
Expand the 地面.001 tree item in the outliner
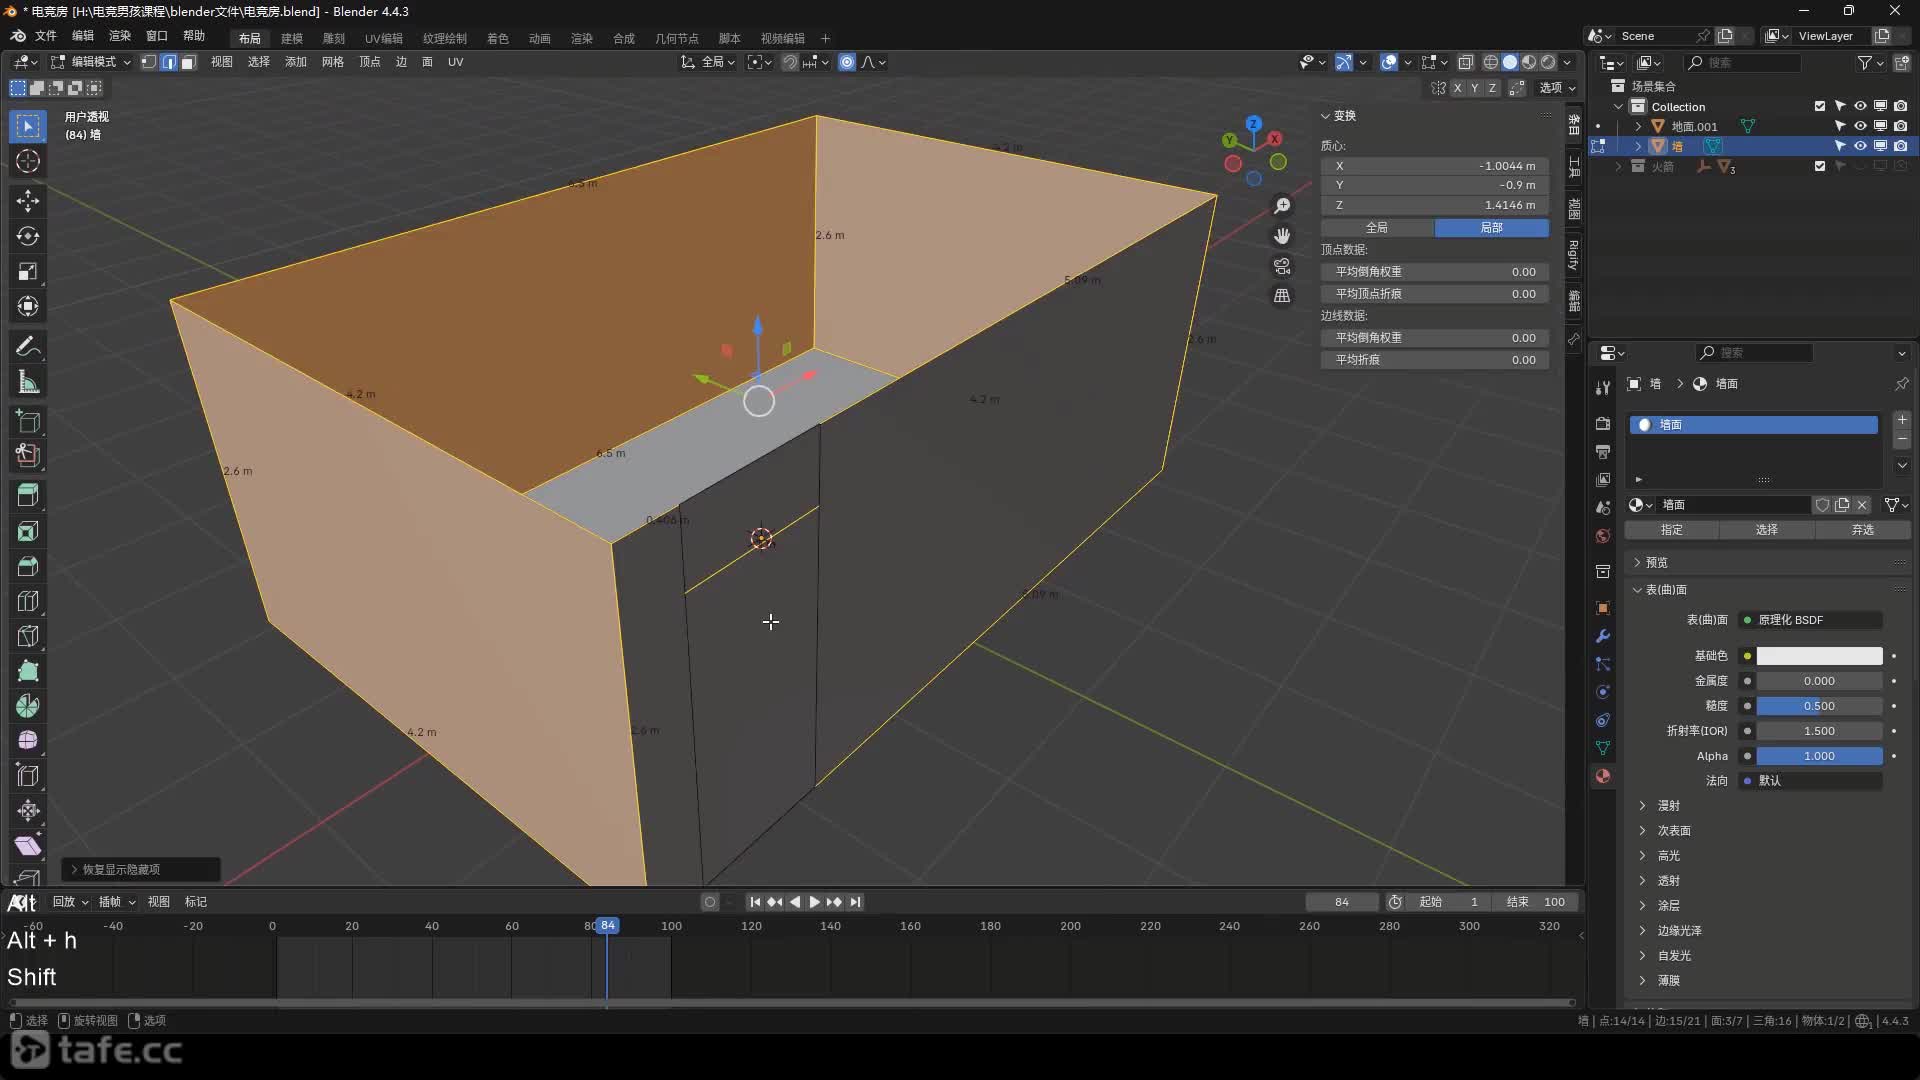(x=1638, y=126)
